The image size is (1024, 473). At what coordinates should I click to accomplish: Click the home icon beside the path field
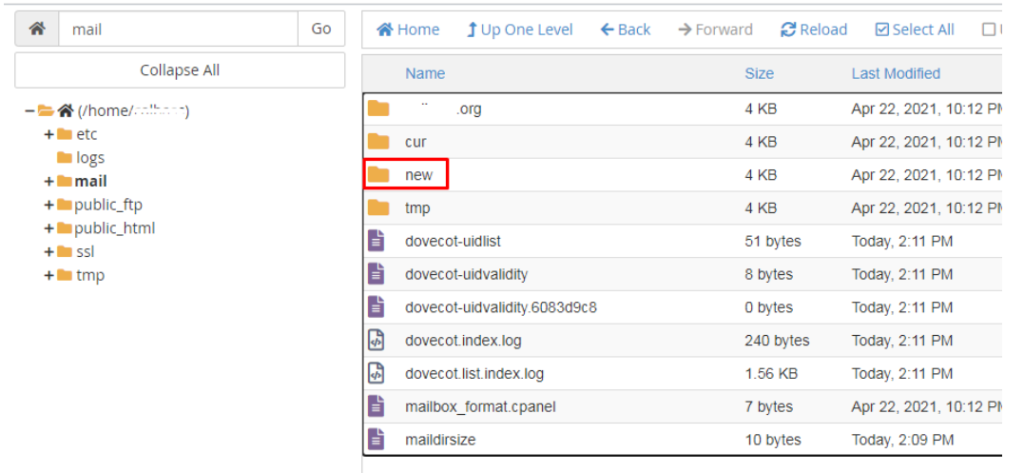(x=37, y=29)
